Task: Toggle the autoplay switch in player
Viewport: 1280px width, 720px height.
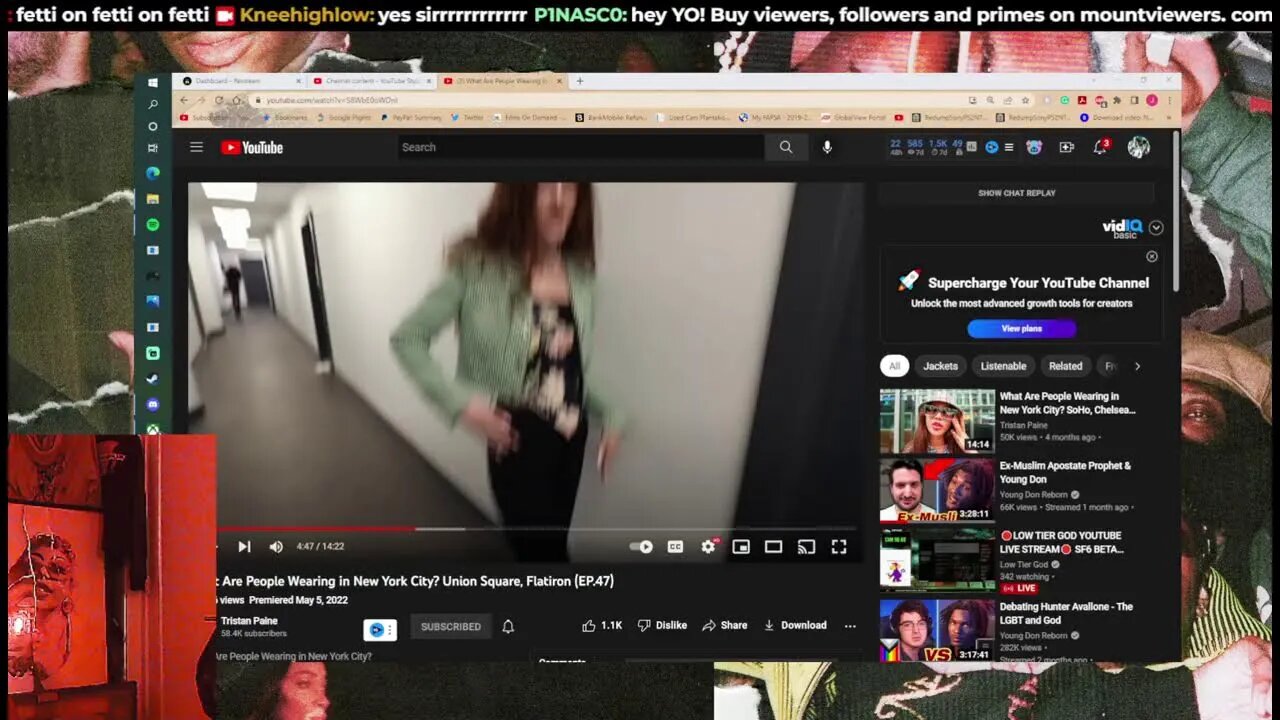Action: [x=641, y=546]
